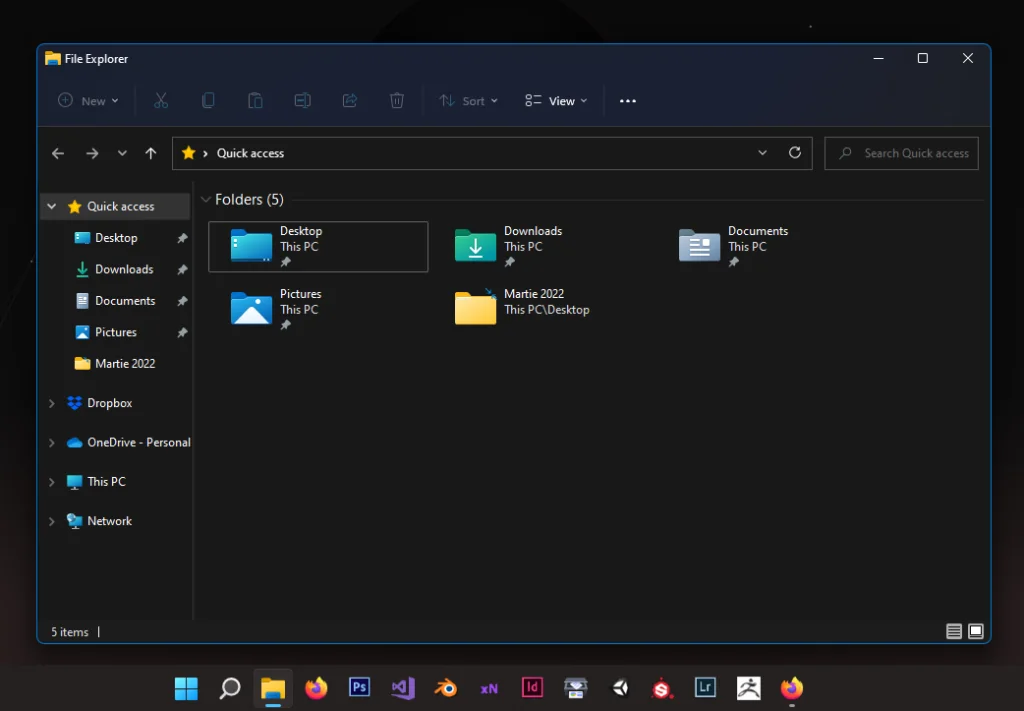
Task: Open the See more ellipsis menu
Action: click(628, 101)
